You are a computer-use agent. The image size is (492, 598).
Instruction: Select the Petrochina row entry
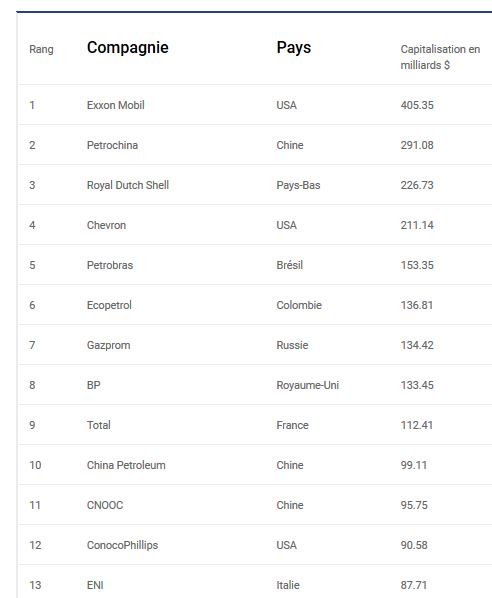pos(112,145)
